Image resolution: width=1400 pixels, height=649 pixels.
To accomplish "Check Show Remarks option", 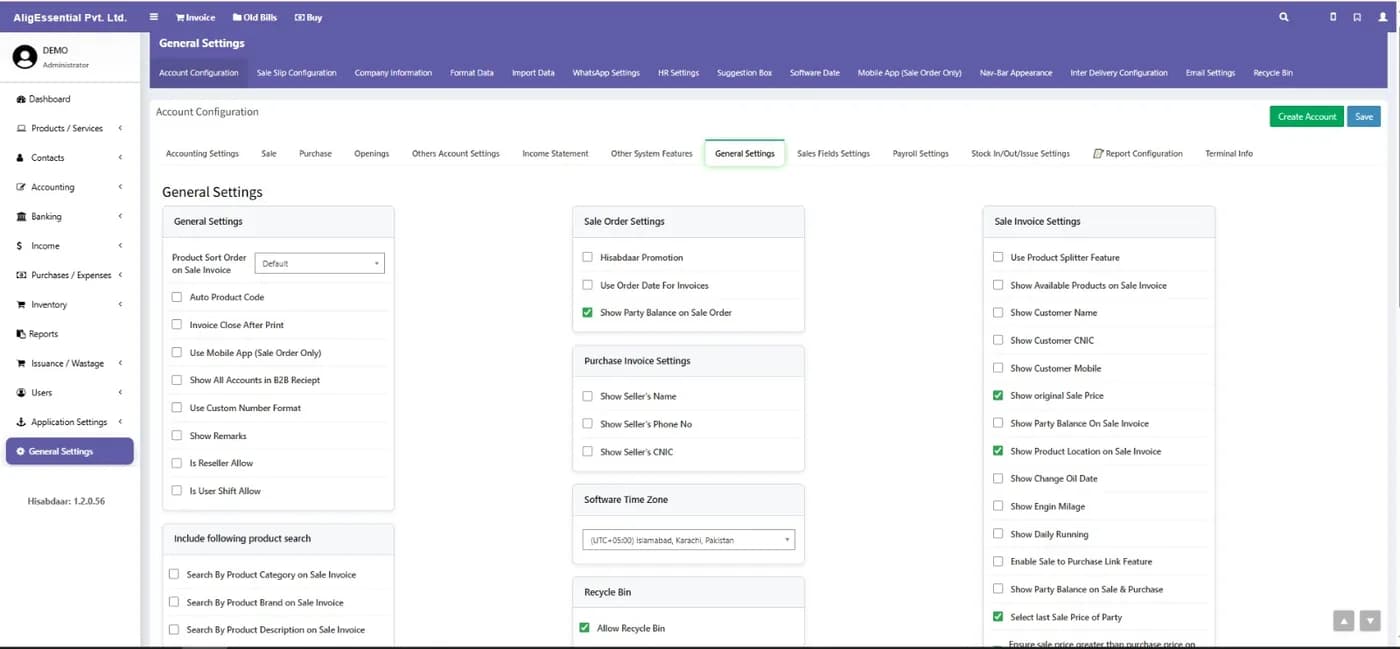I will (177, 436).
